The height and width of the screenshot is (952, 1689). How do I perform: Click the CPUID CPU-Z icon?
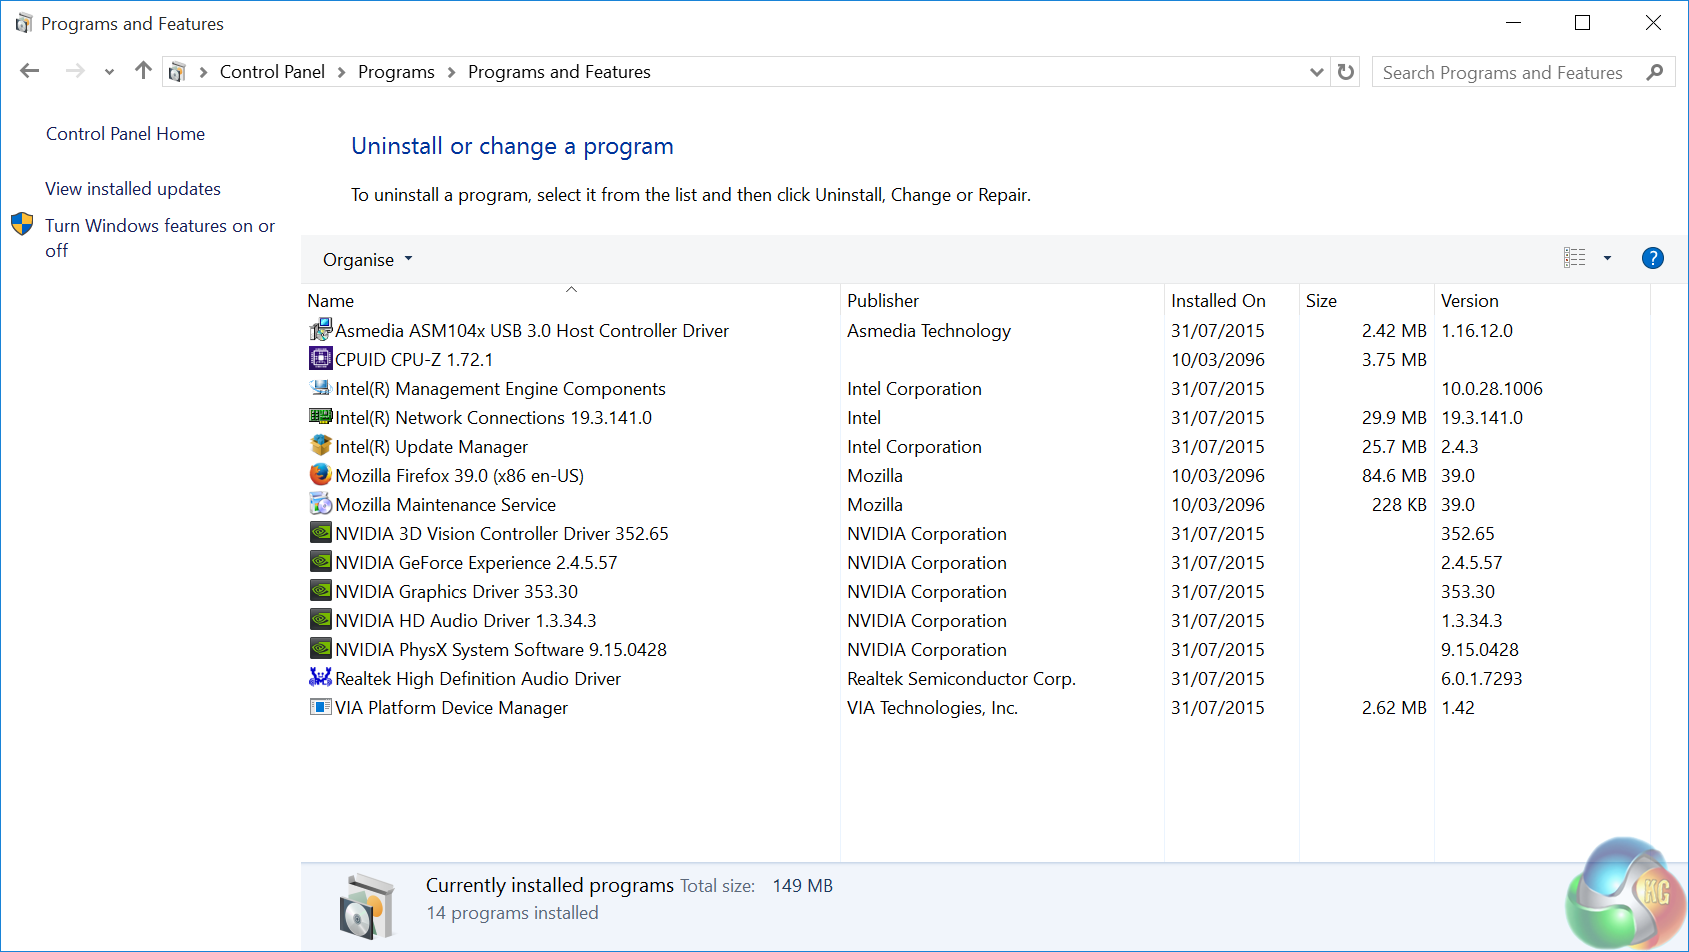click(320, 359)
